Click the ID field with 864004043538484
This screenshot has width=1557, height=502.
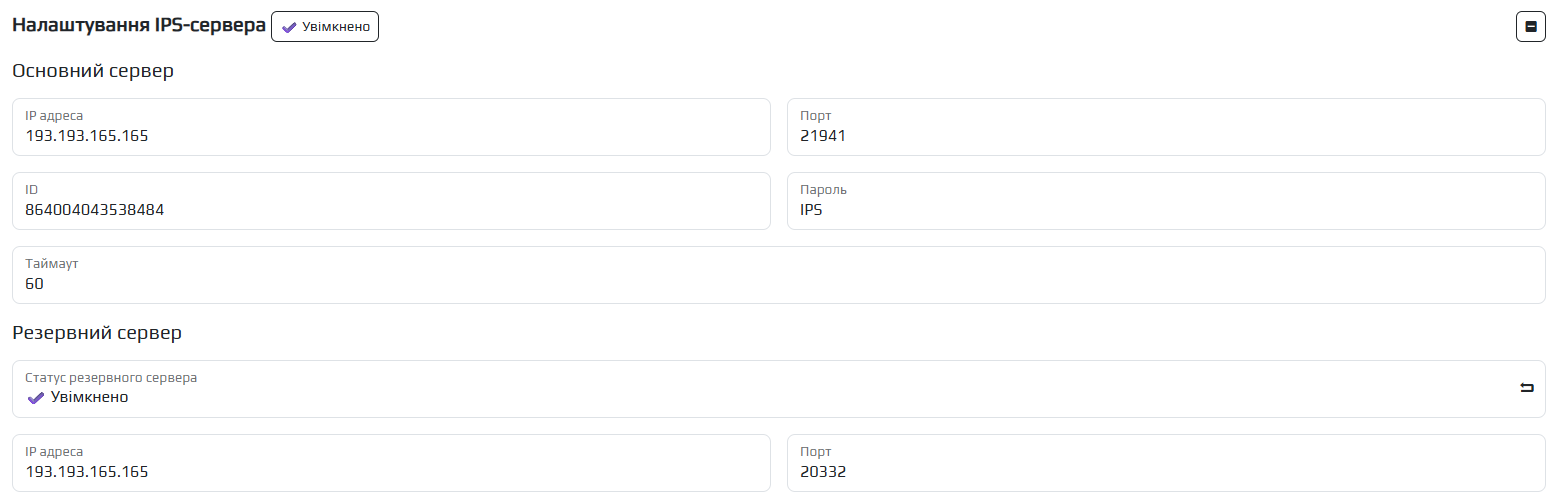coord(391,201)
